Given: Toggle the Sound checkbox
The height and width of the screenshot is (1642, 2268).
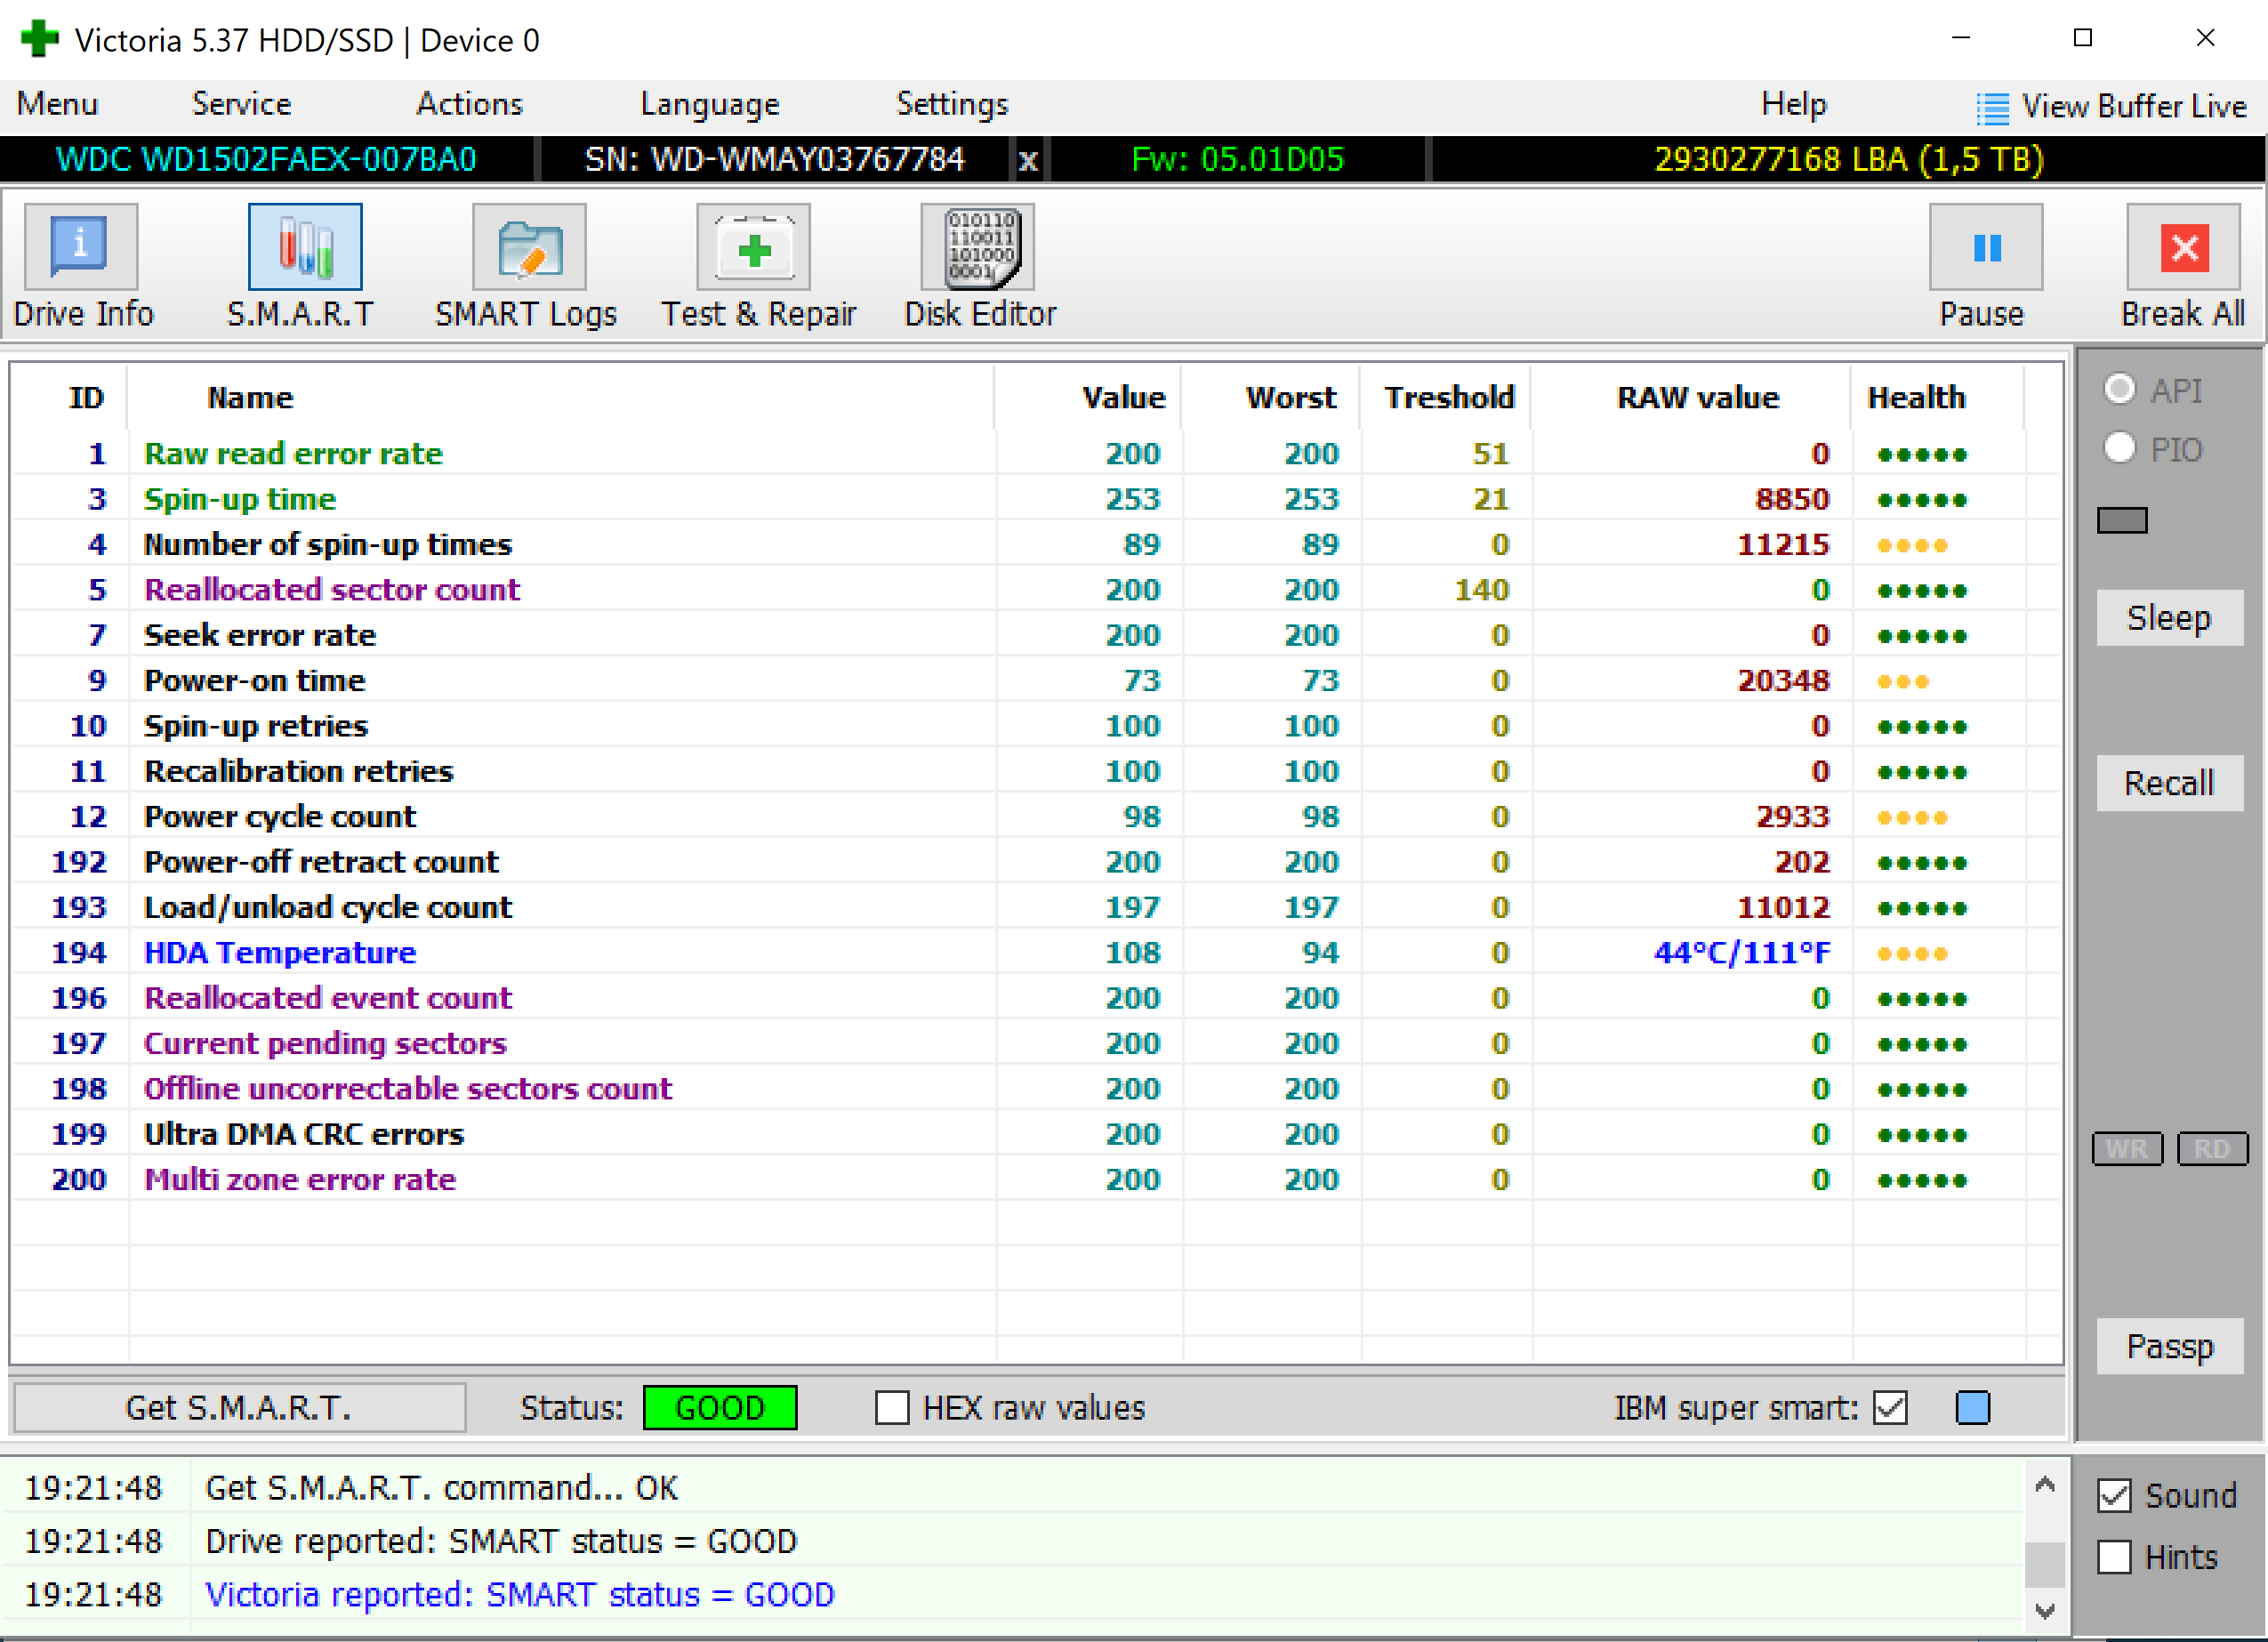Looking at the screenshot, I should click(x=2114, y=1496).
